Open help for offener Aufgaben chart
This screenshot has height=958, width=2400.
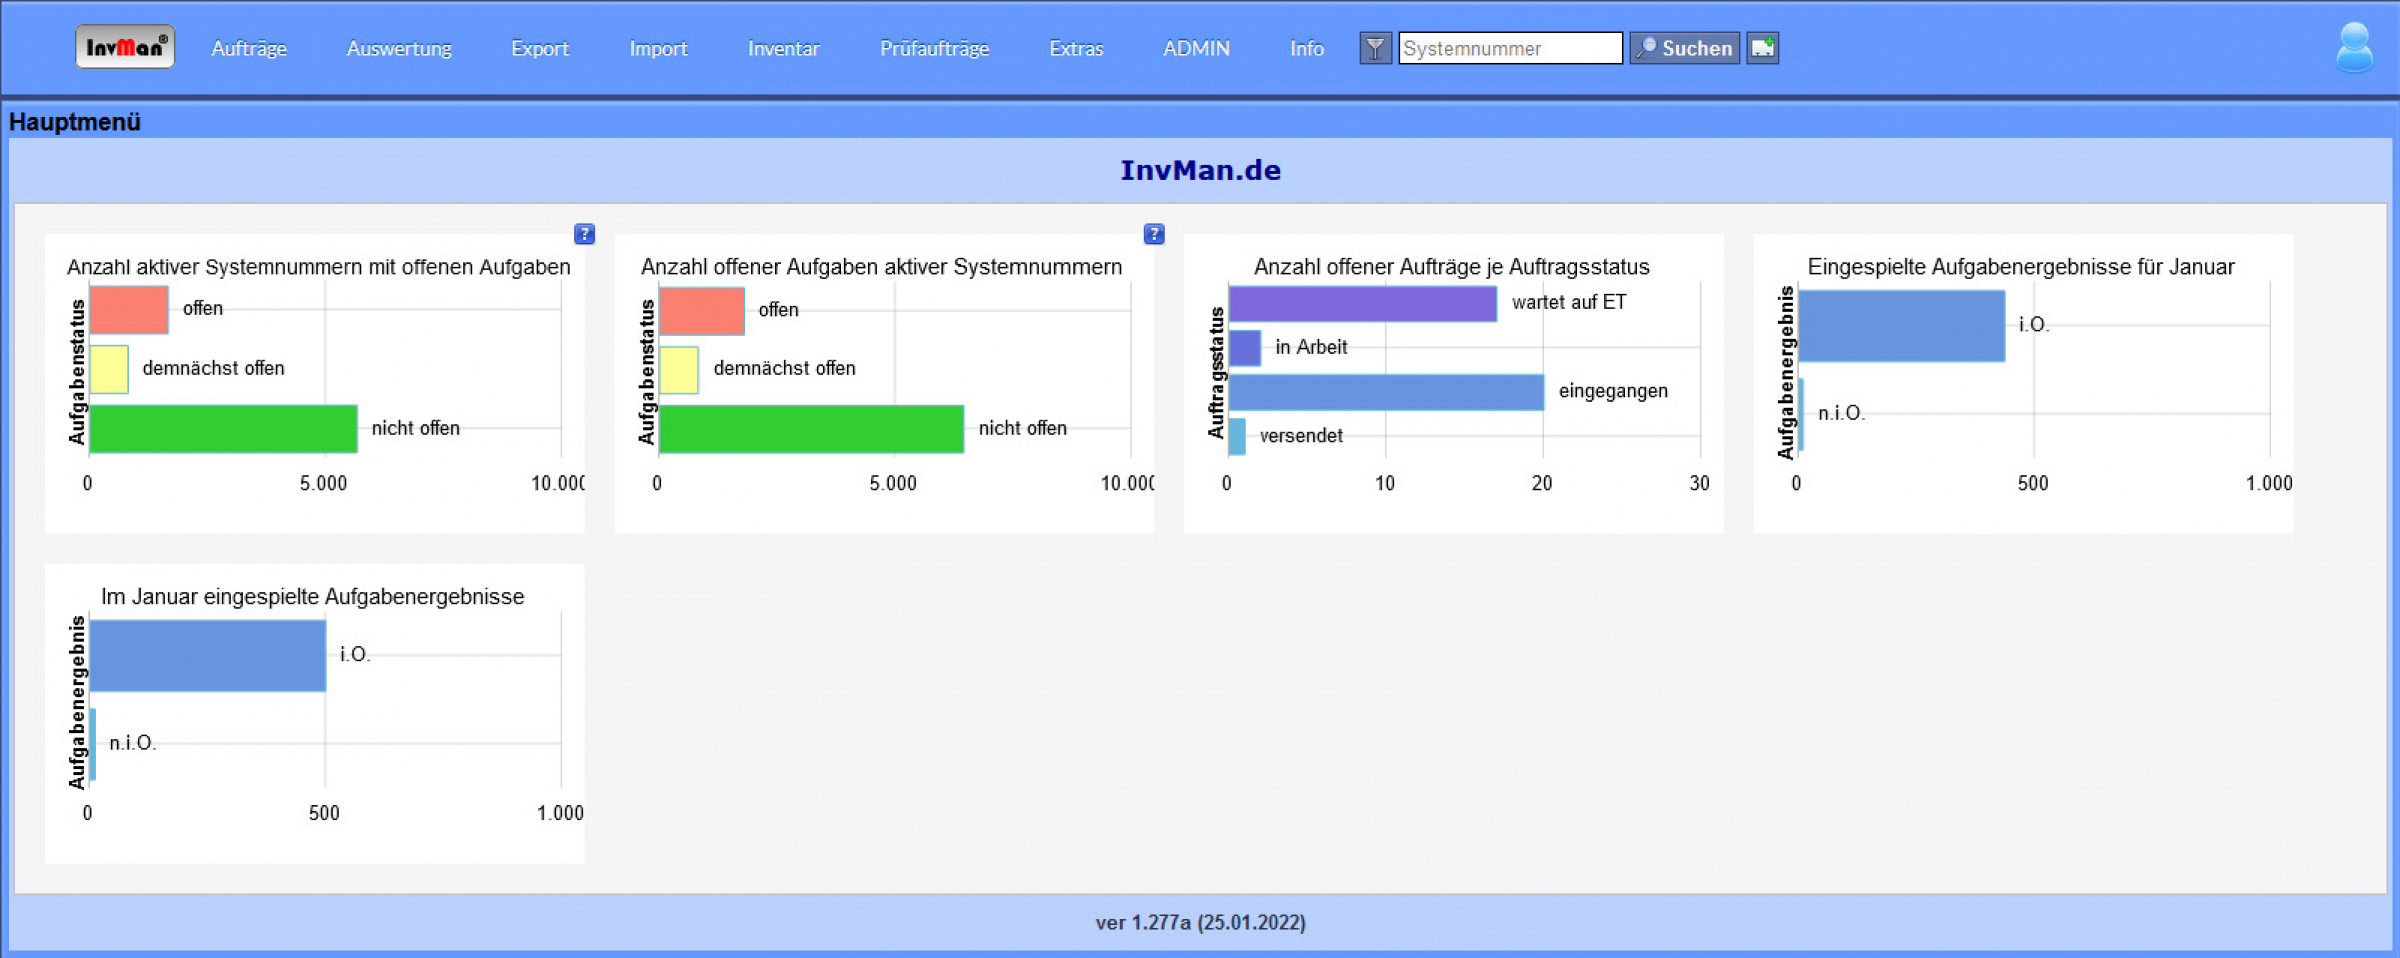[x=1153, y=234]
